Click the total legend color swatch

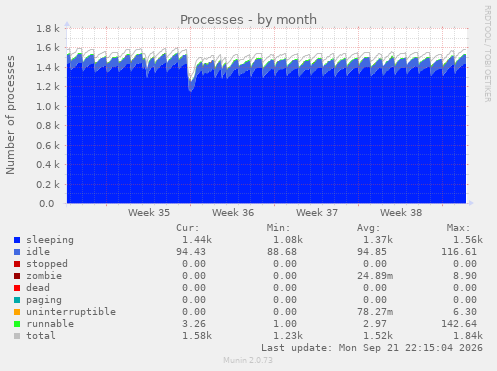click(17, 336)
